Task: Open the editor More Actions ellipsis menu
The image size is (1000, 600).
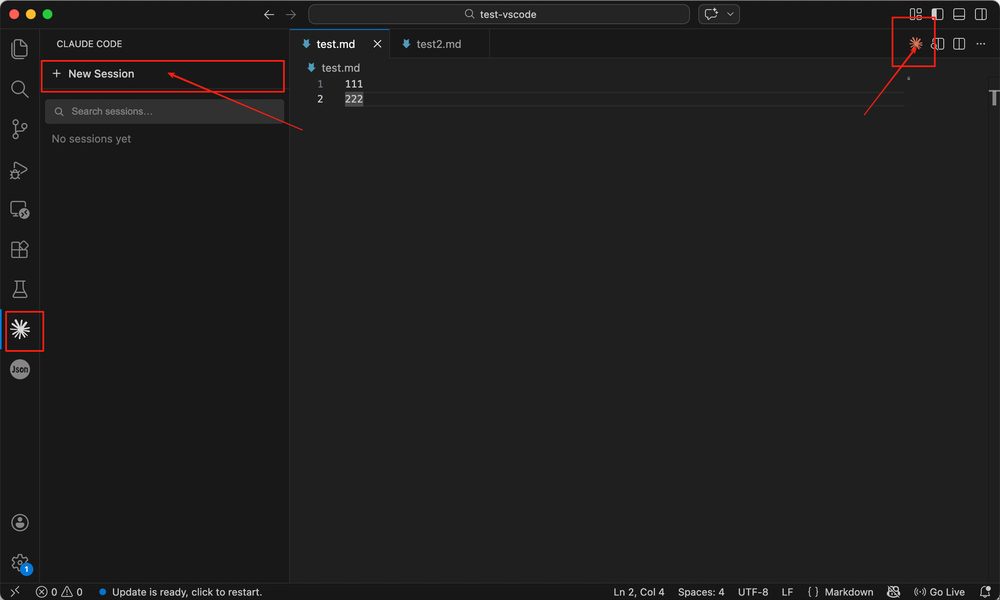Action: 980,44
